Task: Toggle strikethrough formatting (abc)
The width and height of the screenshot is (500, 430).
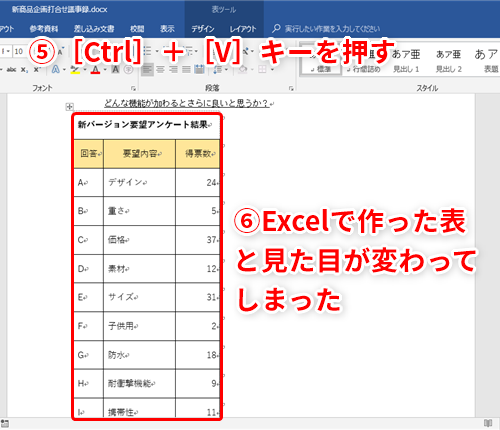Action: pos(11,70)
